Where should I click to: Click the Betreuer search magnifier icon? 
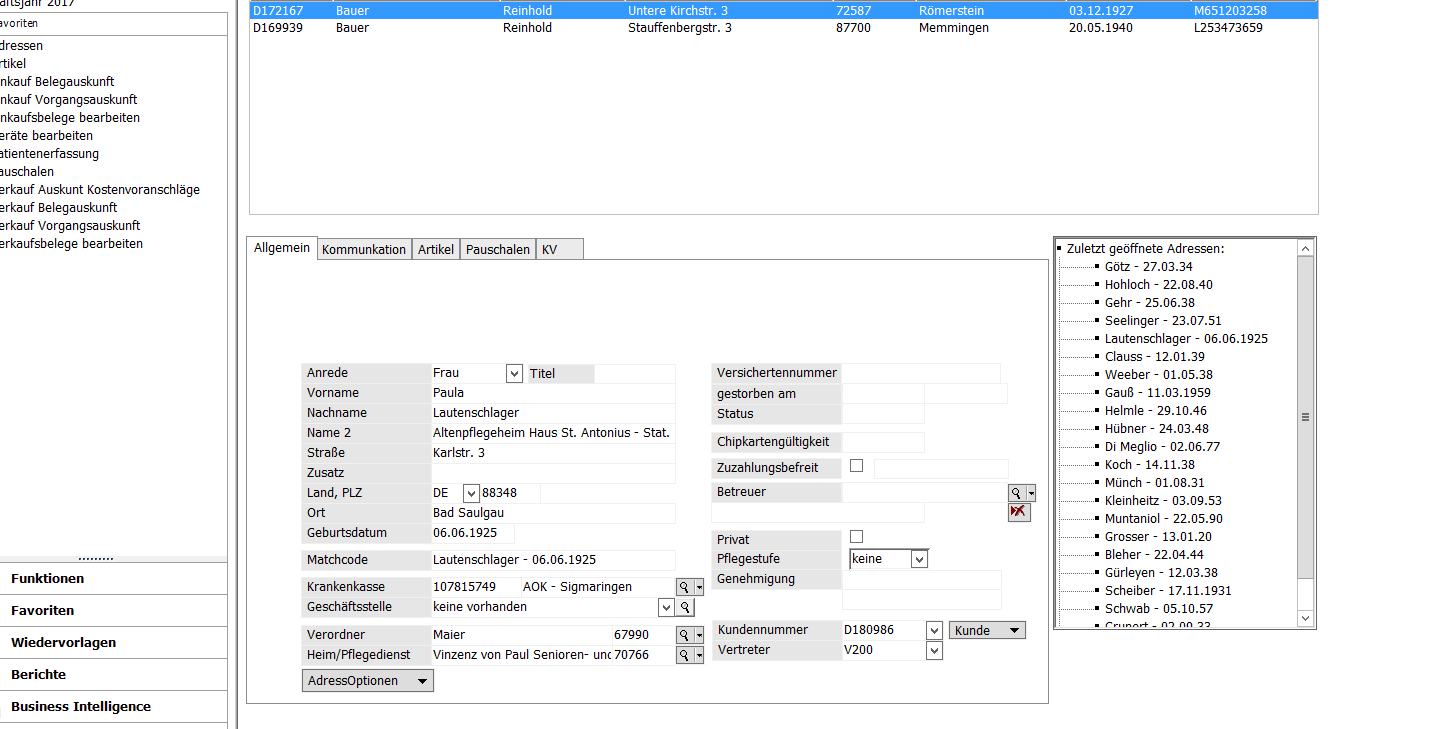(x=1016, y=493)
